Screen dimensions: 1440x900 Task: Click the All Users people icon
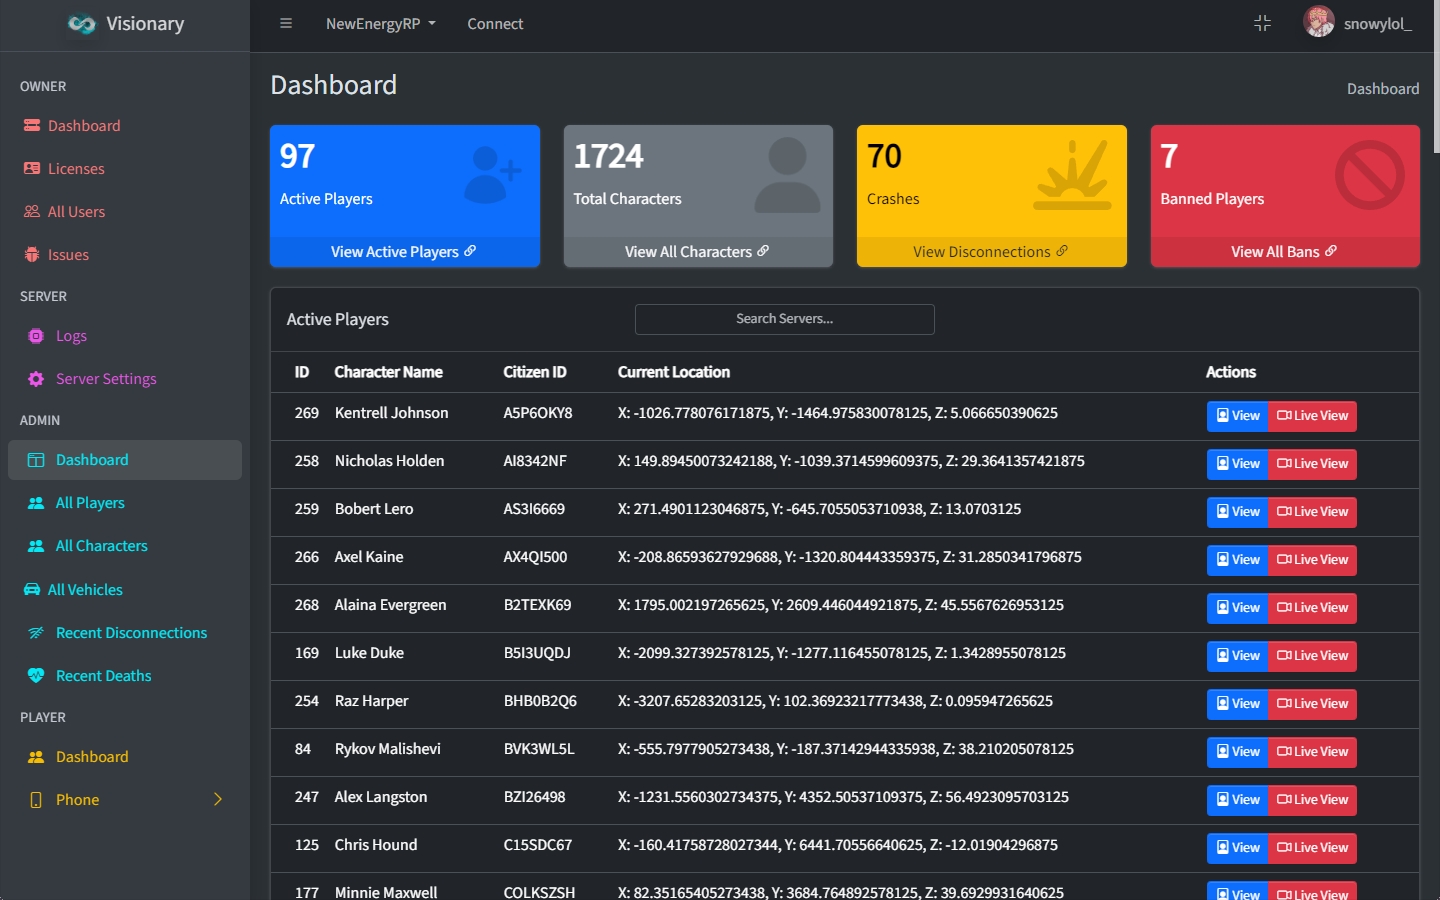(32, 212)
